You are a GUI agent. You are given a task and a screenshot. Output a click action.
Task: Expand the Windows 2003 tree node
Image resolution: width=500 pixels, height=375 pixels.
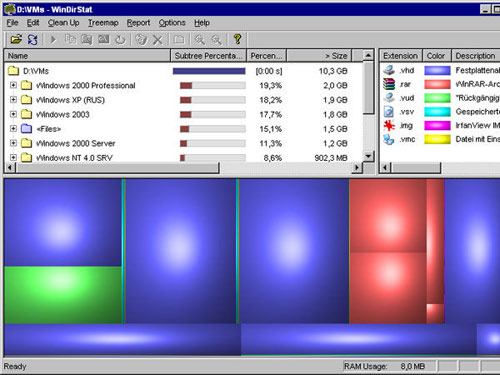pos(13,114)
